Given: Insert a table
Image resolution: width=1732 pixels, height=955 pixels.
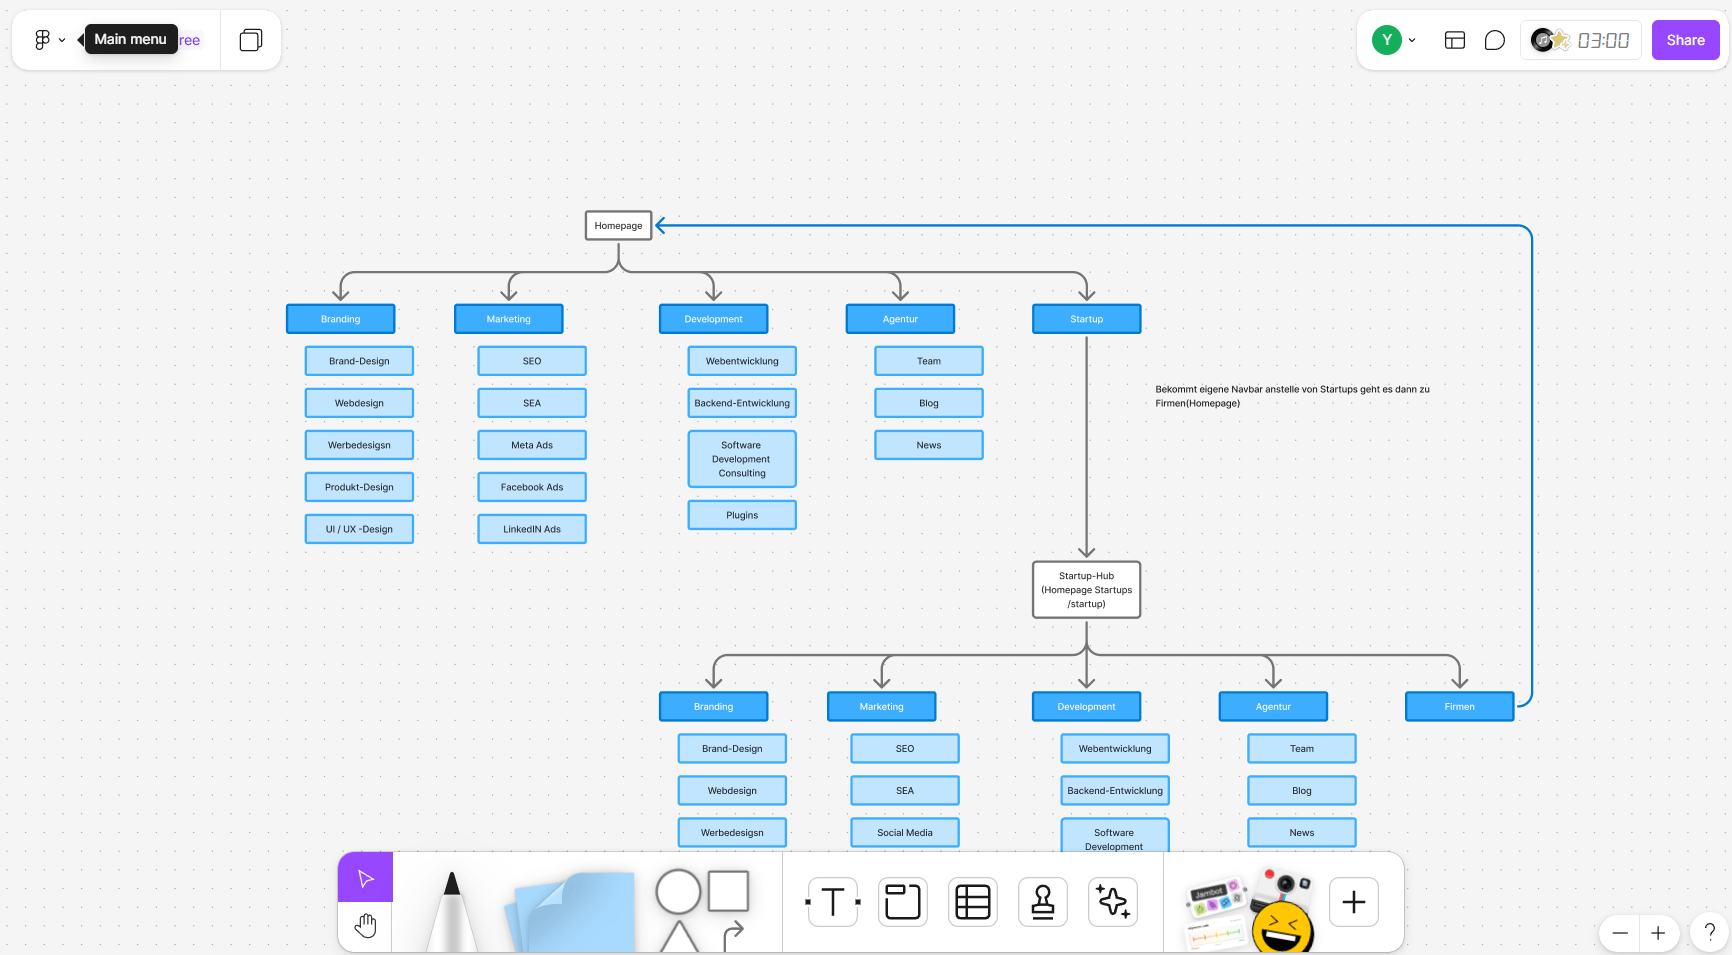Looking at the screenshot, I should click(x=973, y=902).
